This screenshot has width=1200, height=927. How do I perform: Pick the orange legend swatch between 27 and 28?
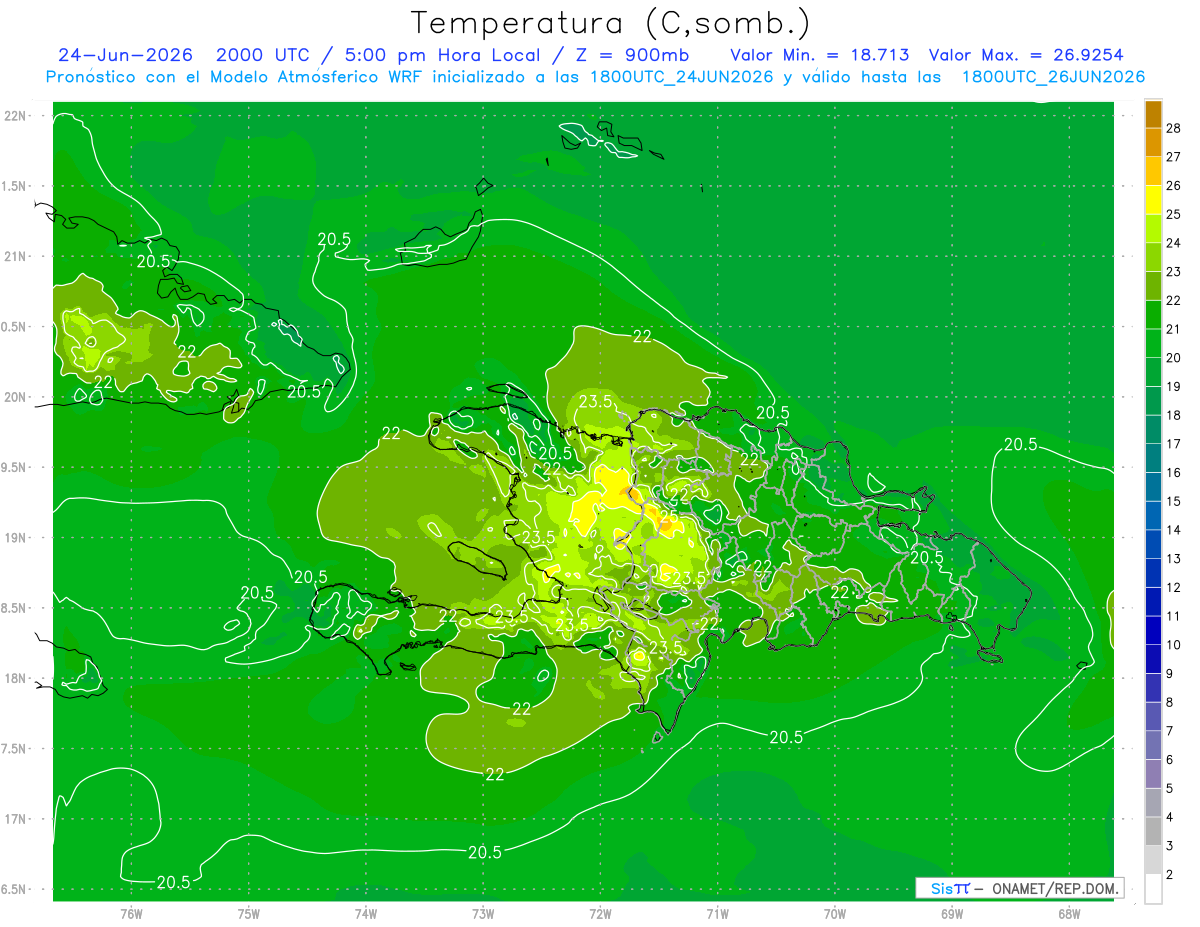click(x=1153, y=143)
